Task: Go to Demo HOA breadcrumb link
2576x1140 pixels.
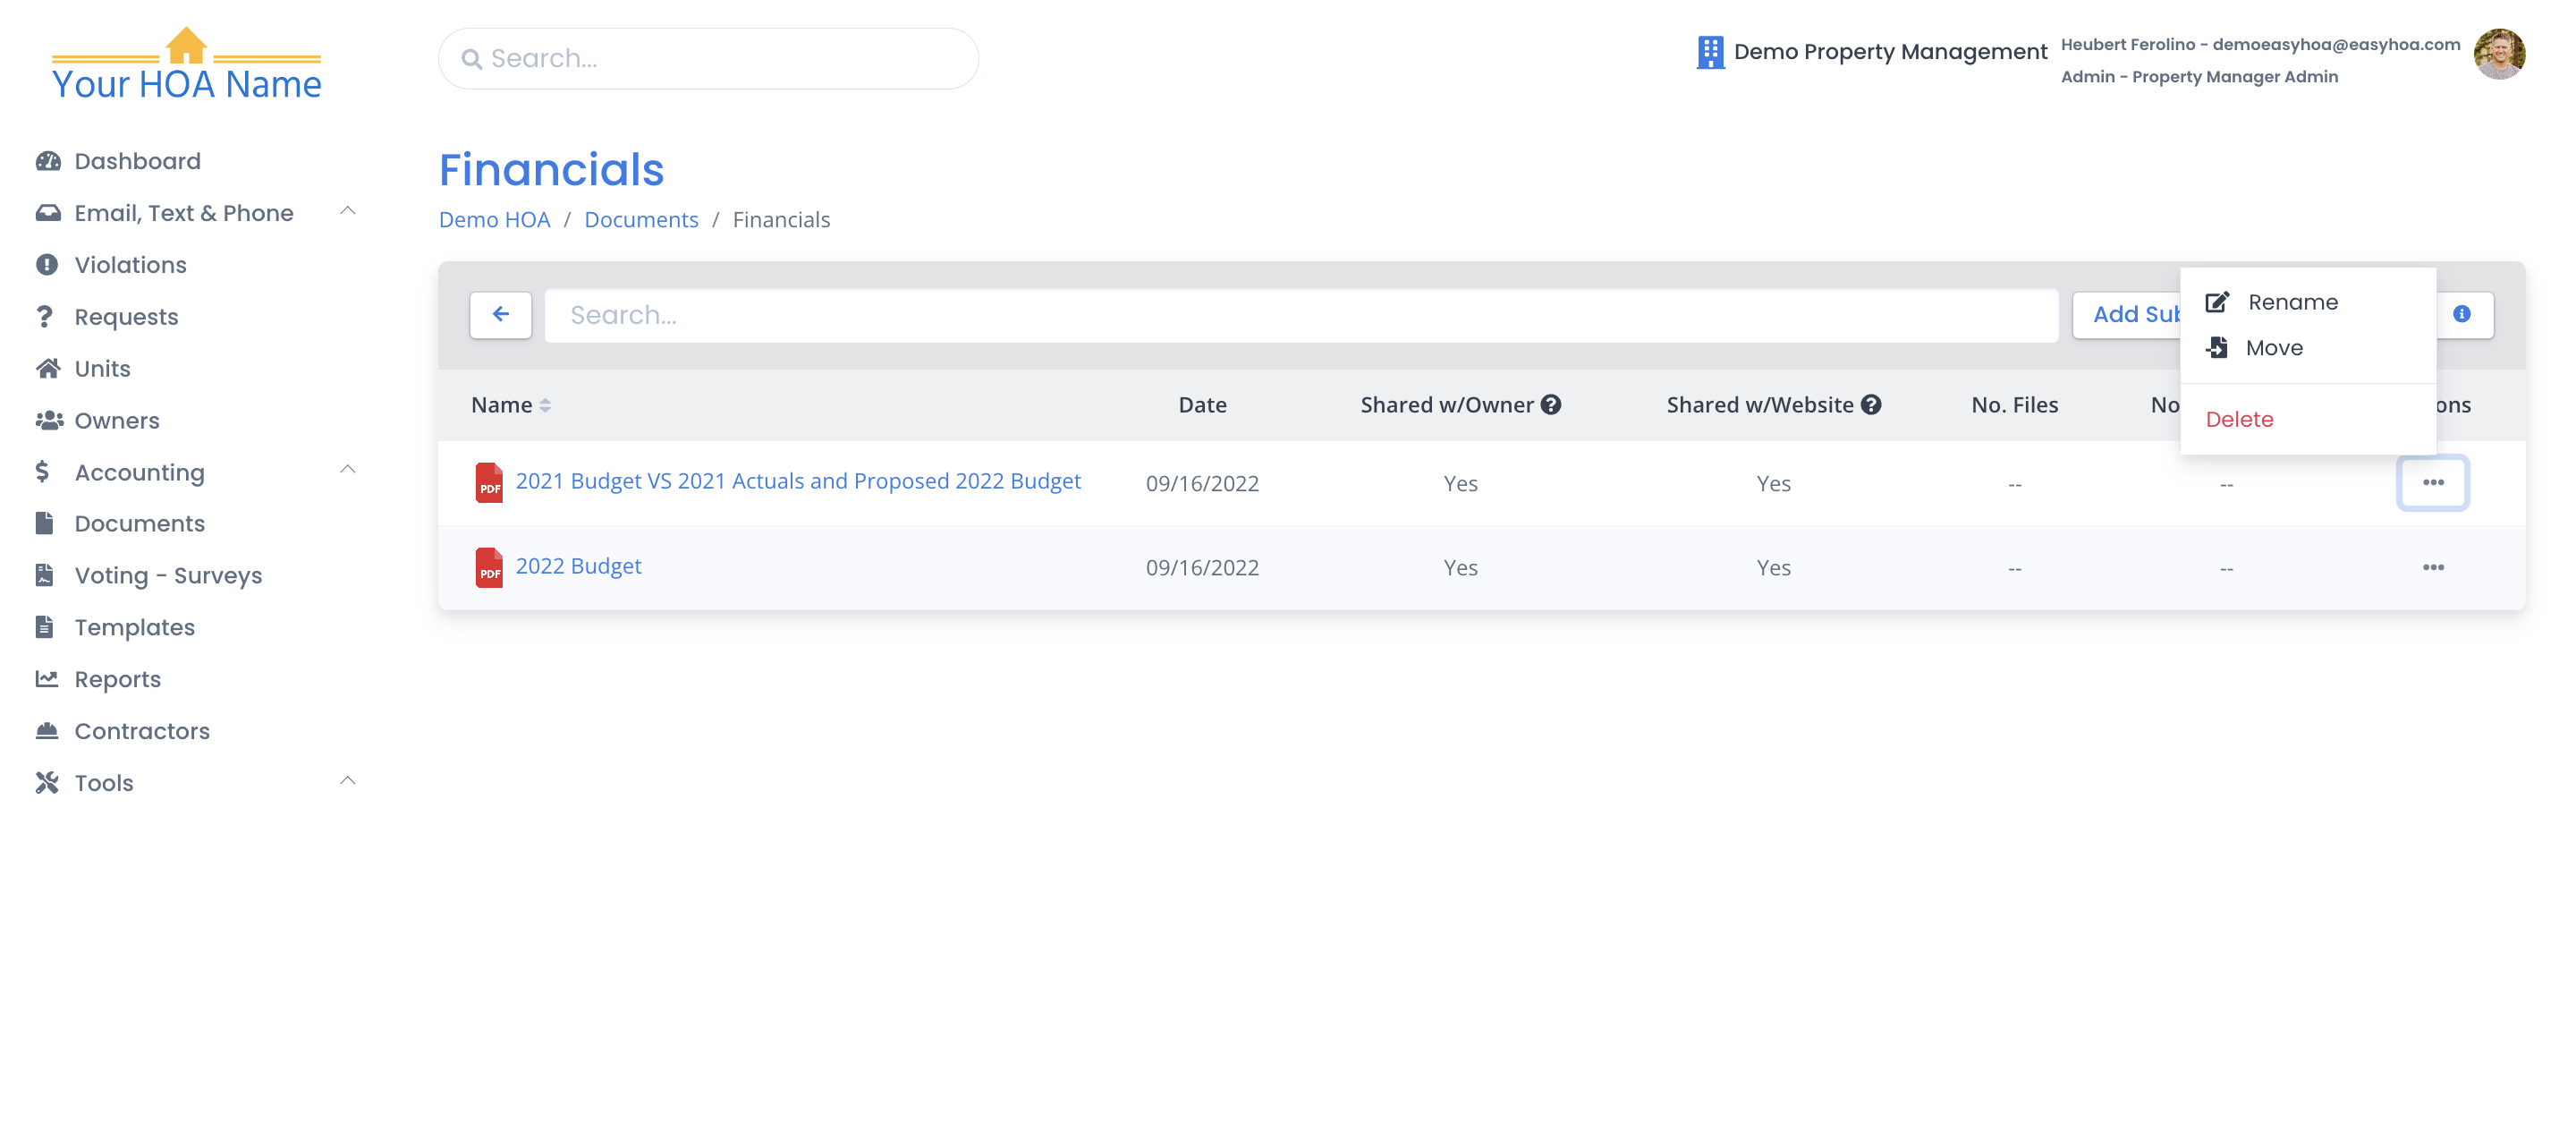Action: (494, 220)
